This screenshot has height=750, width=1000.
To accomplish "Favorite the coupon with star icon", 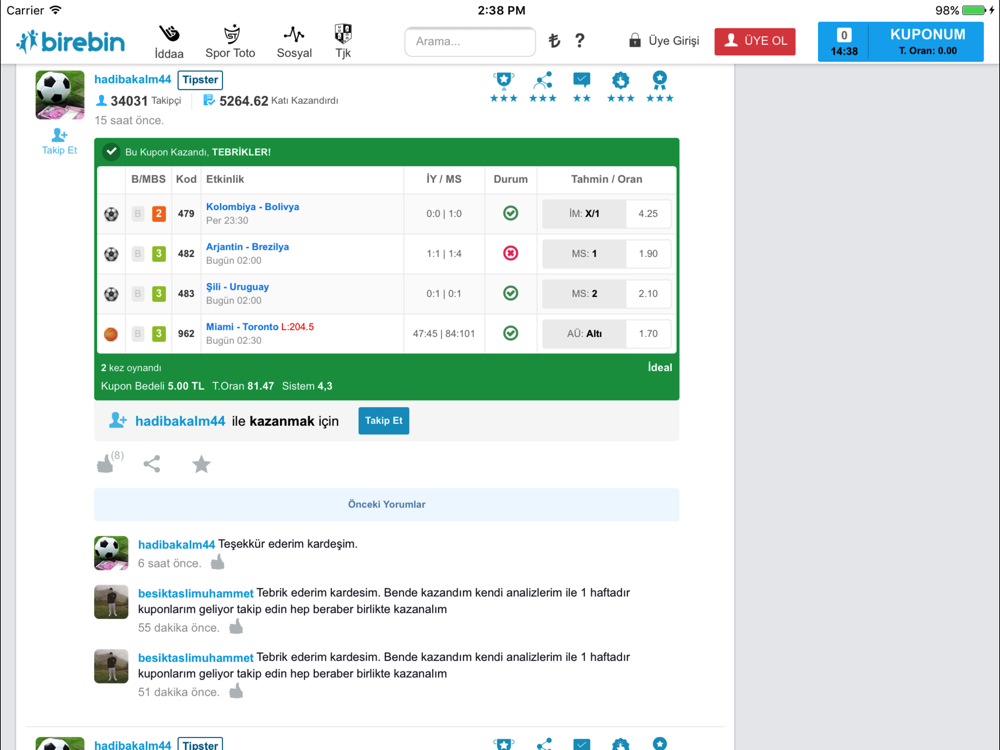I will (202, 464).
